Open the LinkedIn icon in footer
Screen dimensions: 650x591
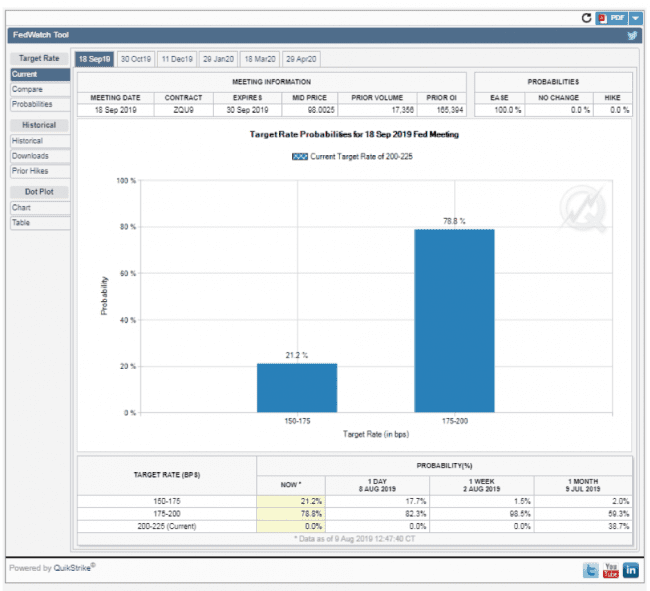pos(631,570)
